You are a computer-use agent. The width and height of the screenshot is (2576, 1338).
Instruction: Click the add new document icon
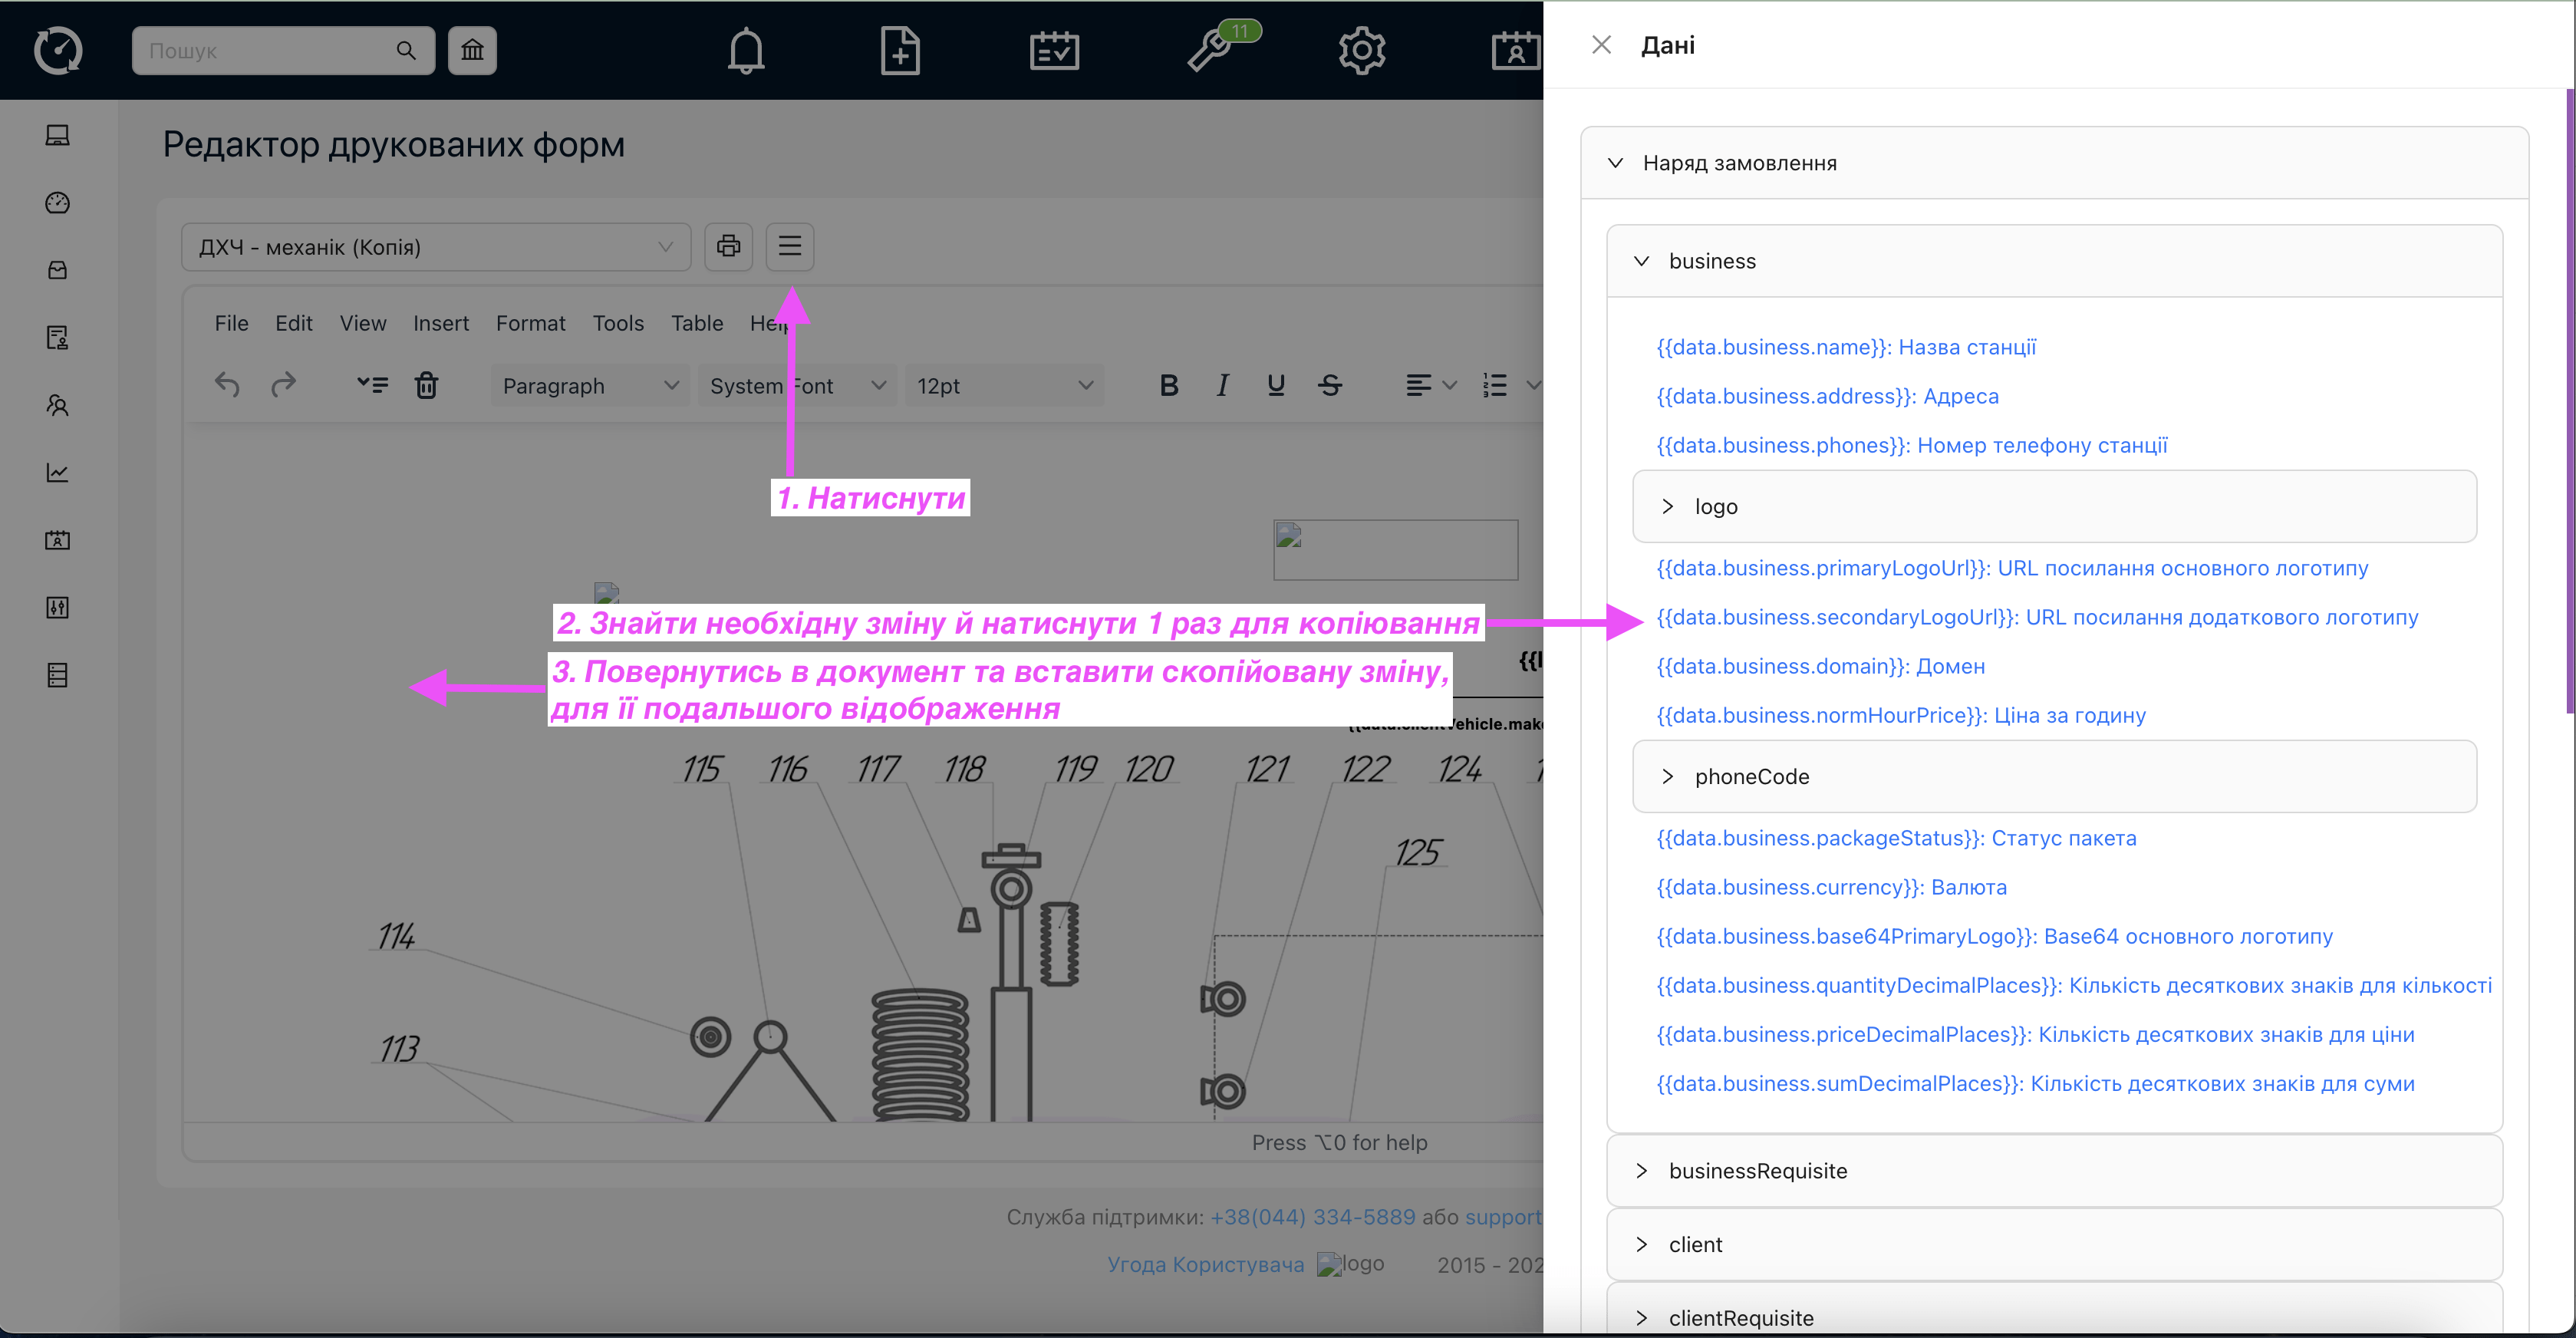click(x=899, y=50)
